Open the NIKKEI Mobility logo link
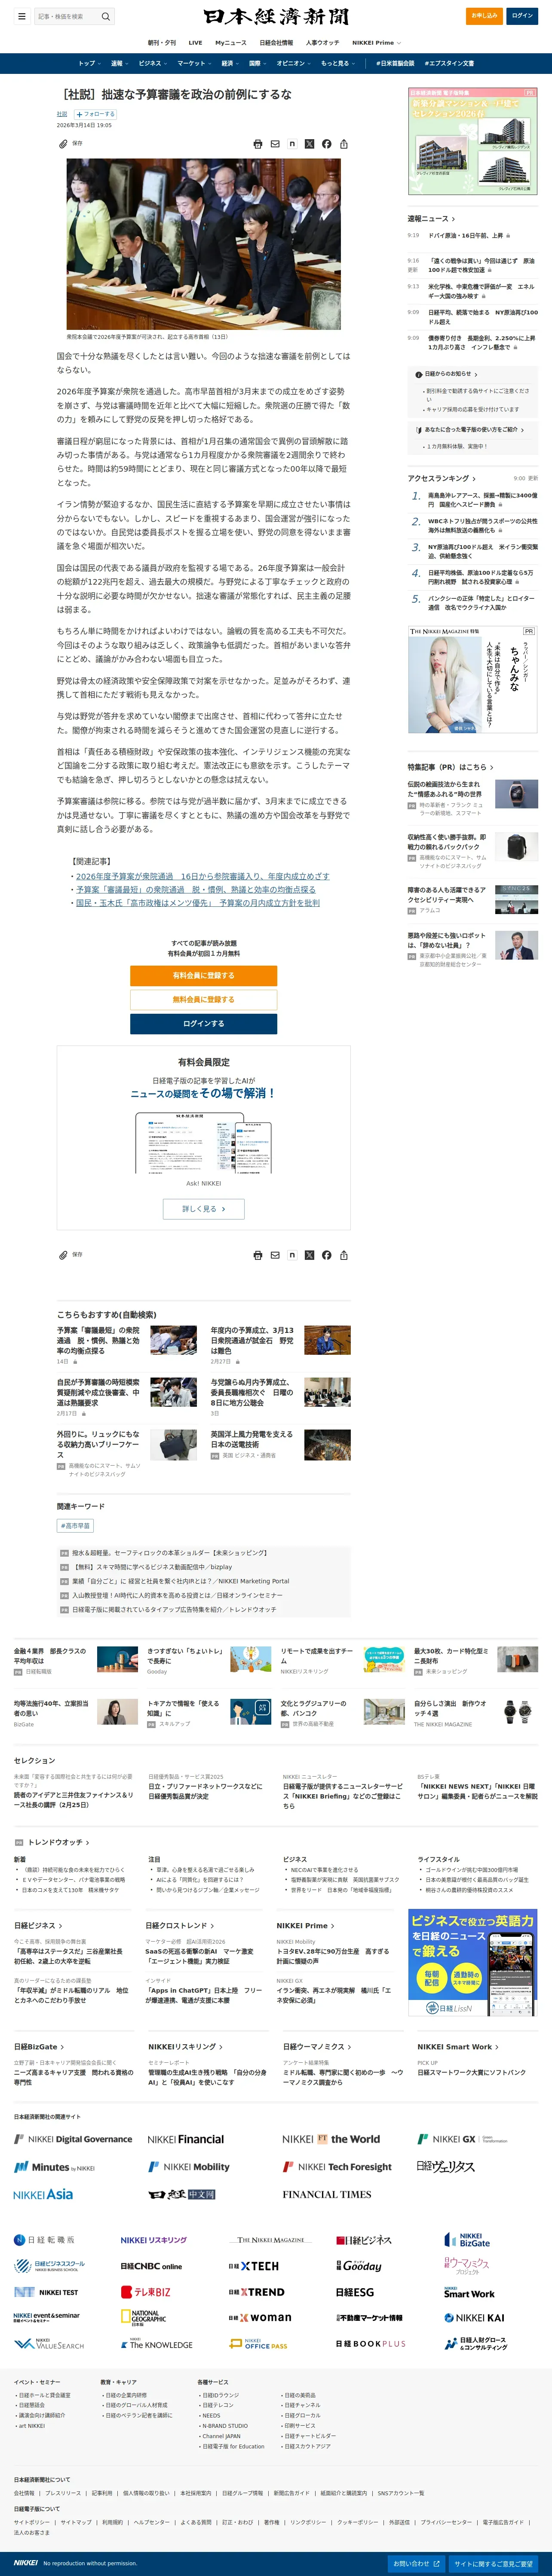The width and height of the screenshot is (552, 2576). click(189, 2167)
